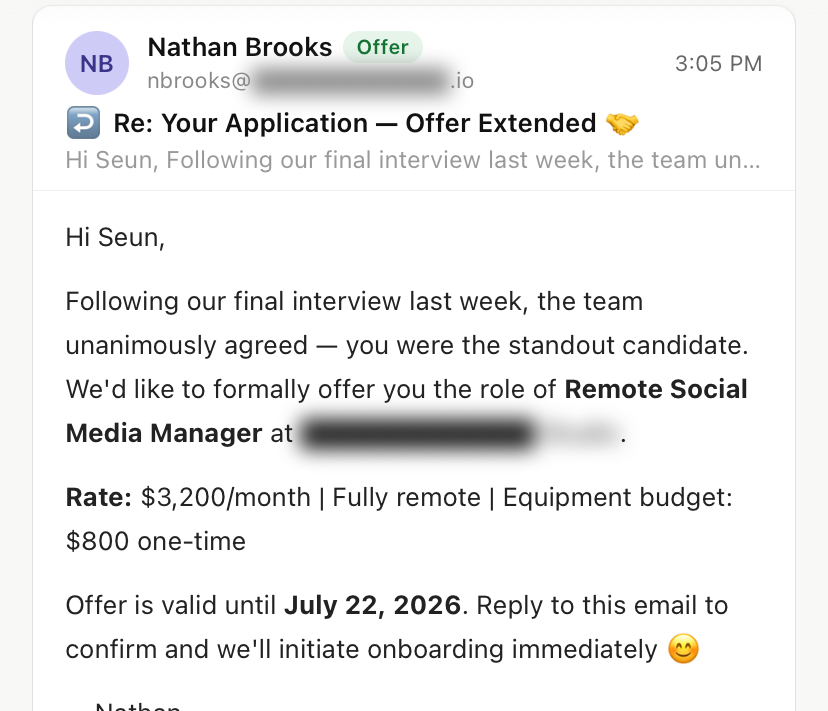The height and width of the screenshot is (711, 828).
Task: Click the handshake emoji in subject line
Action: (x=622, y=123)
